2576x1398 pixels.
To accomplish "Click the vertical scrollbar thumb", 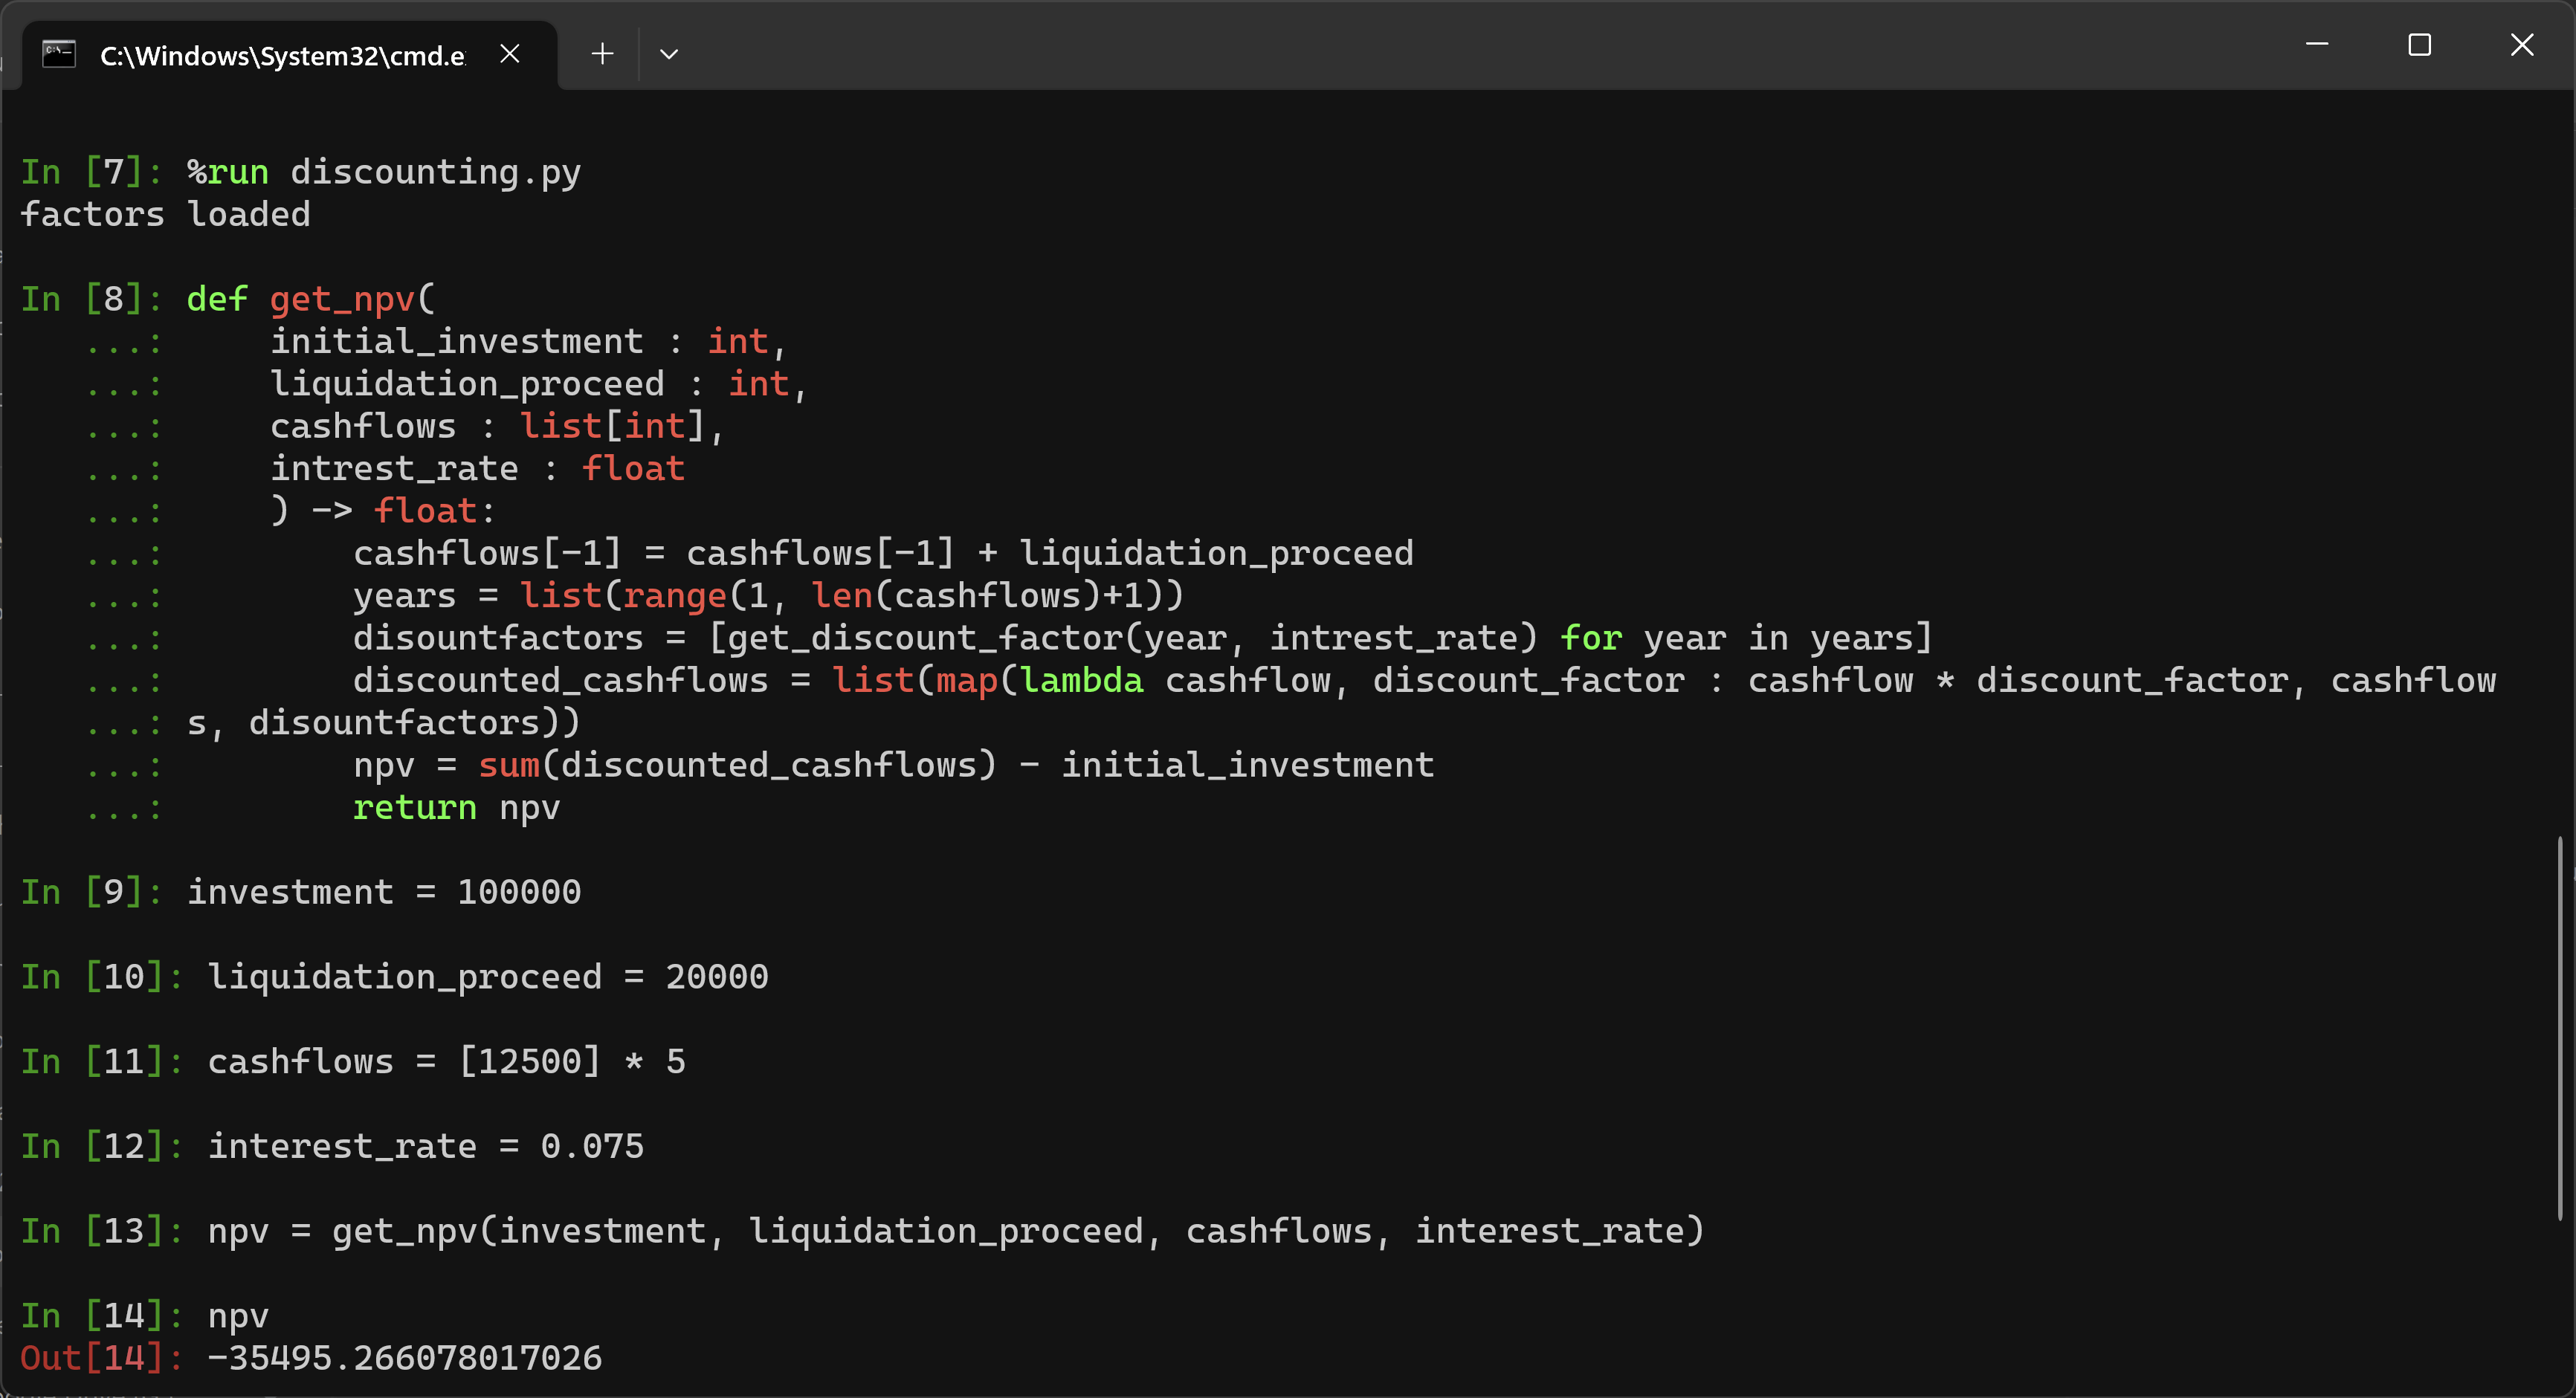I will point(2561,1028).
